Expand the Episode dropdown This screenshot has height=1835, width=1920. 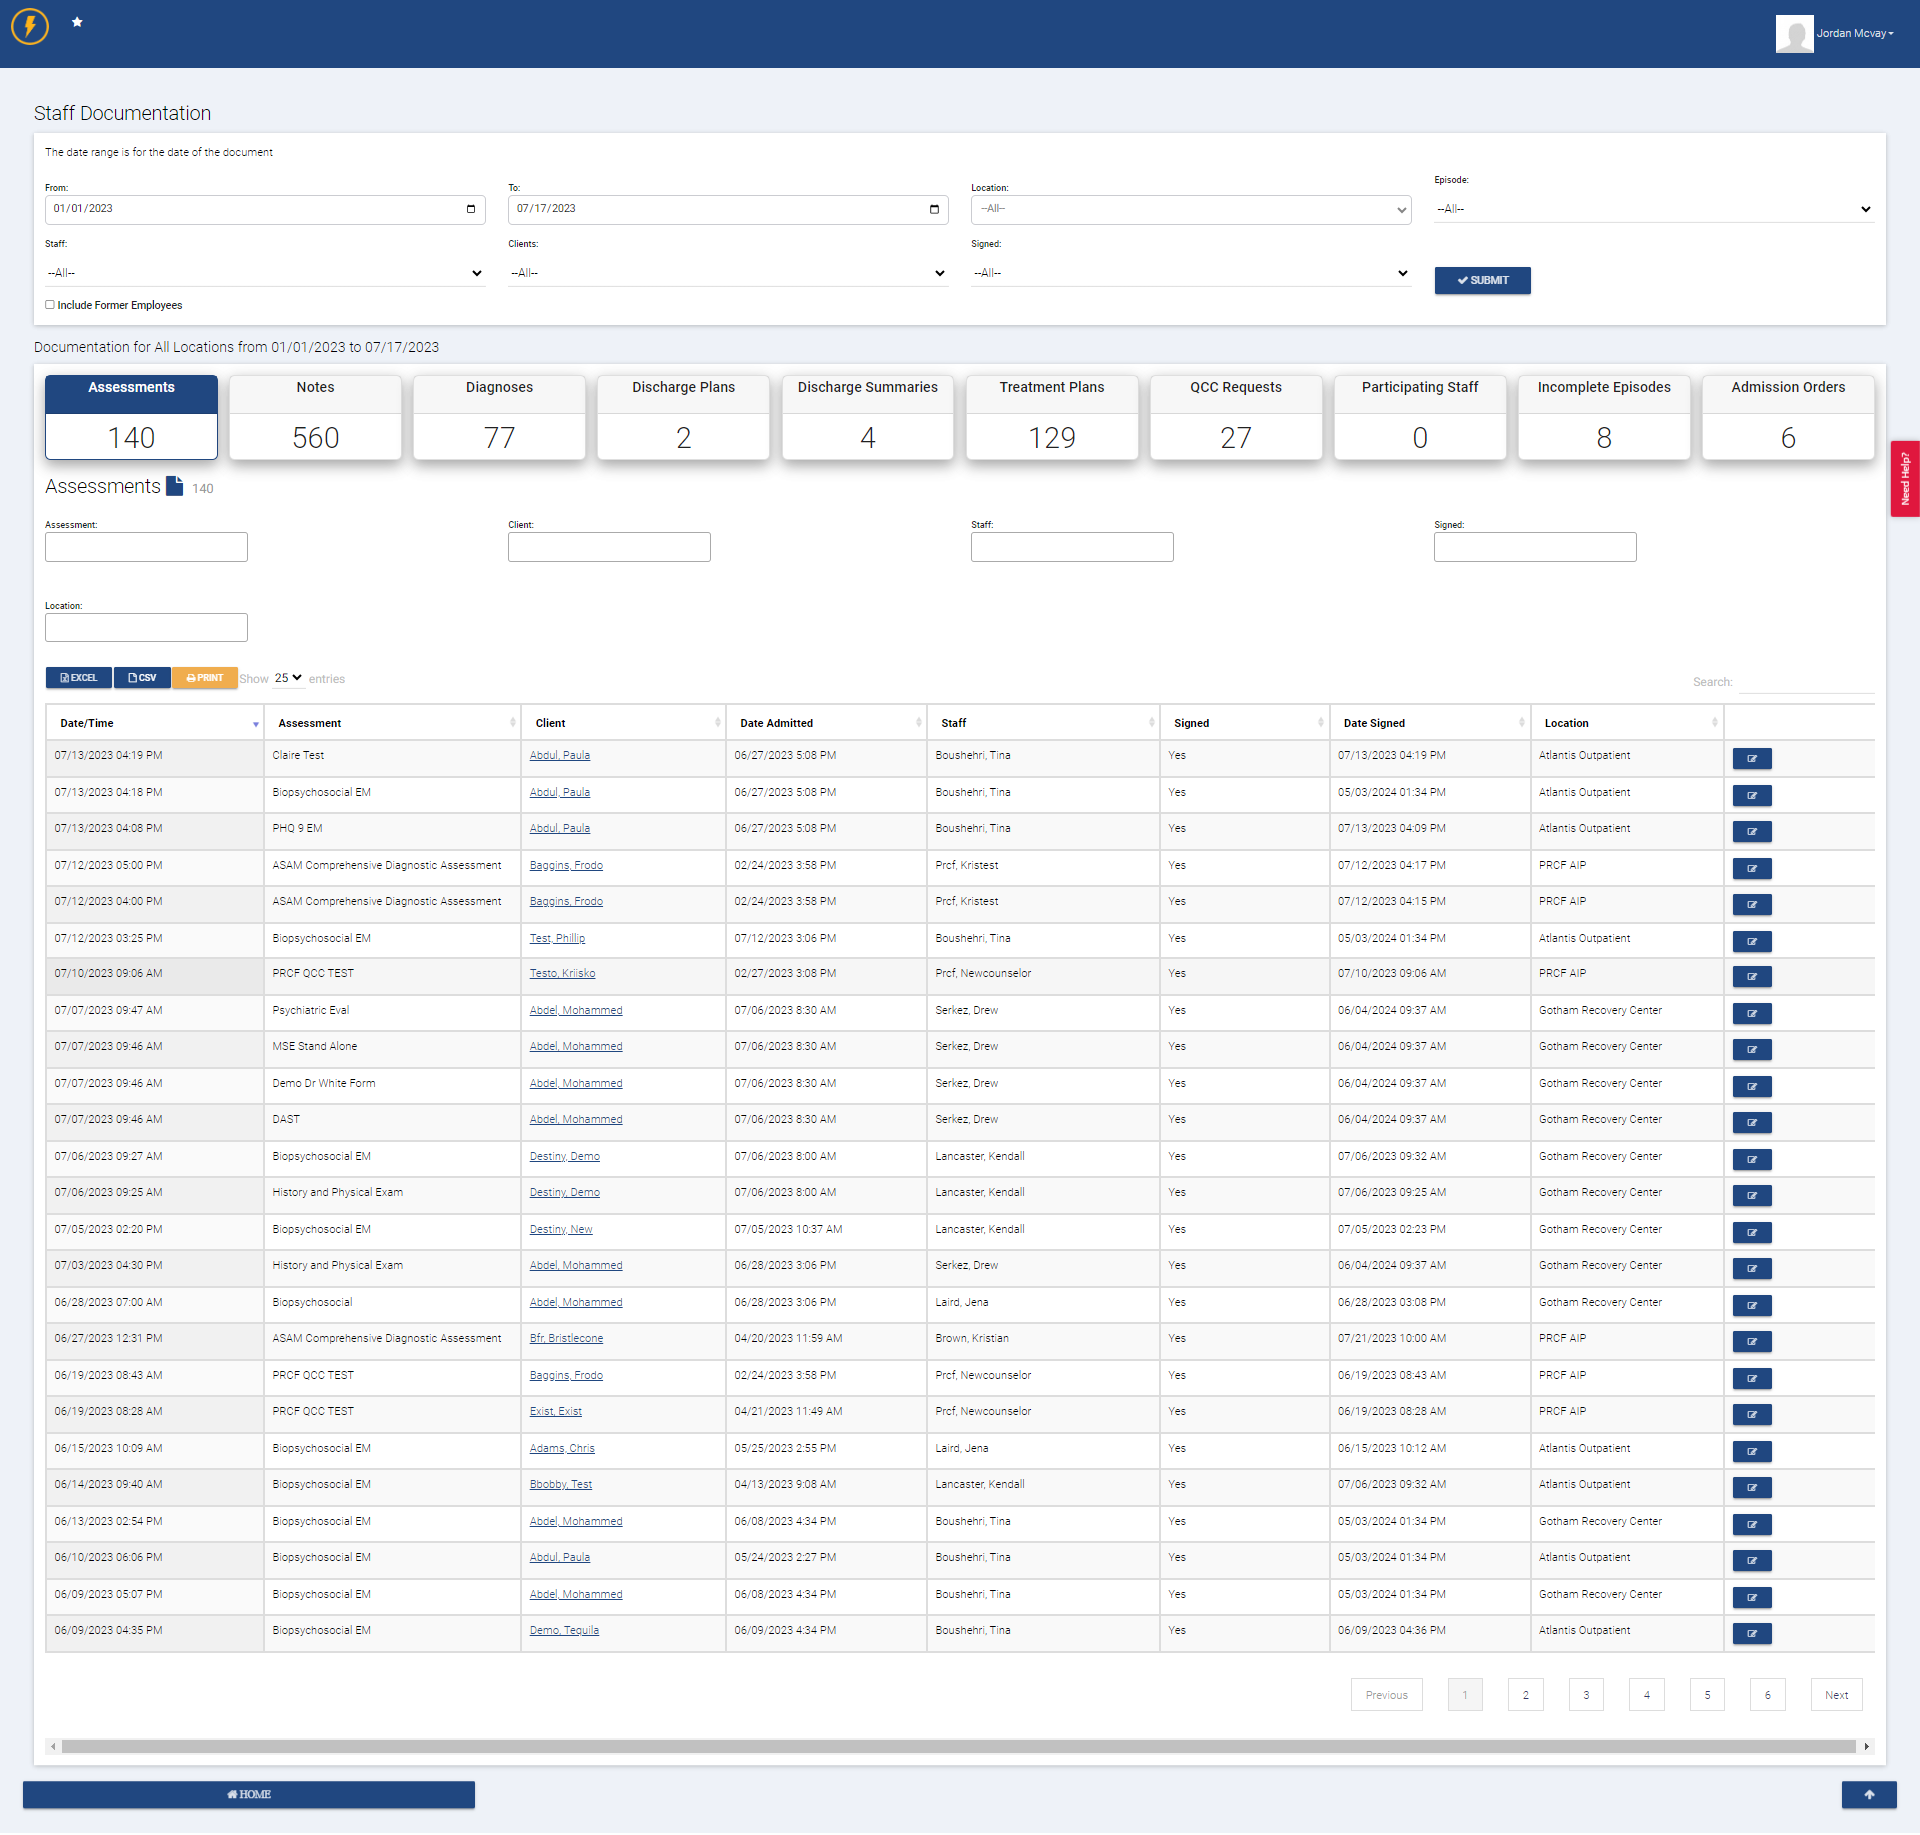pos(1654,209)
